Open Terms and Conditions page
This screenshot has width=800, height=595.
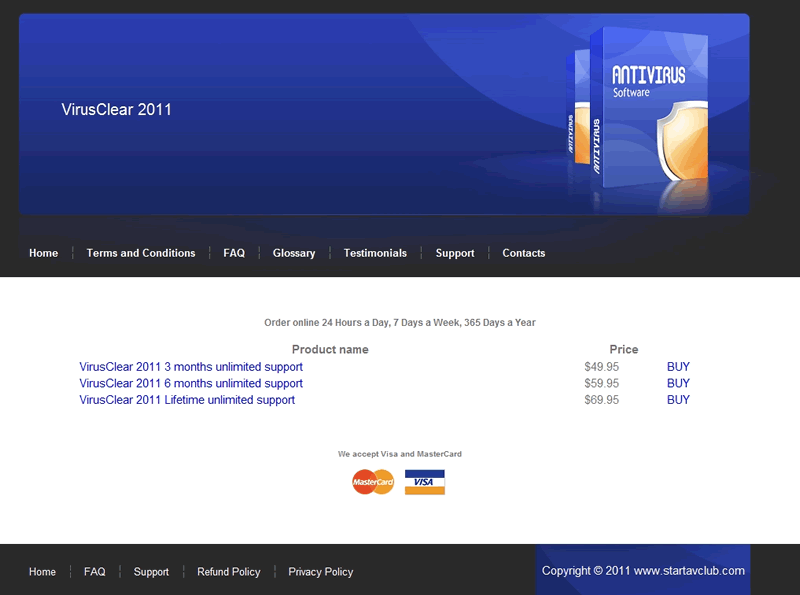(x=141, y=253)
